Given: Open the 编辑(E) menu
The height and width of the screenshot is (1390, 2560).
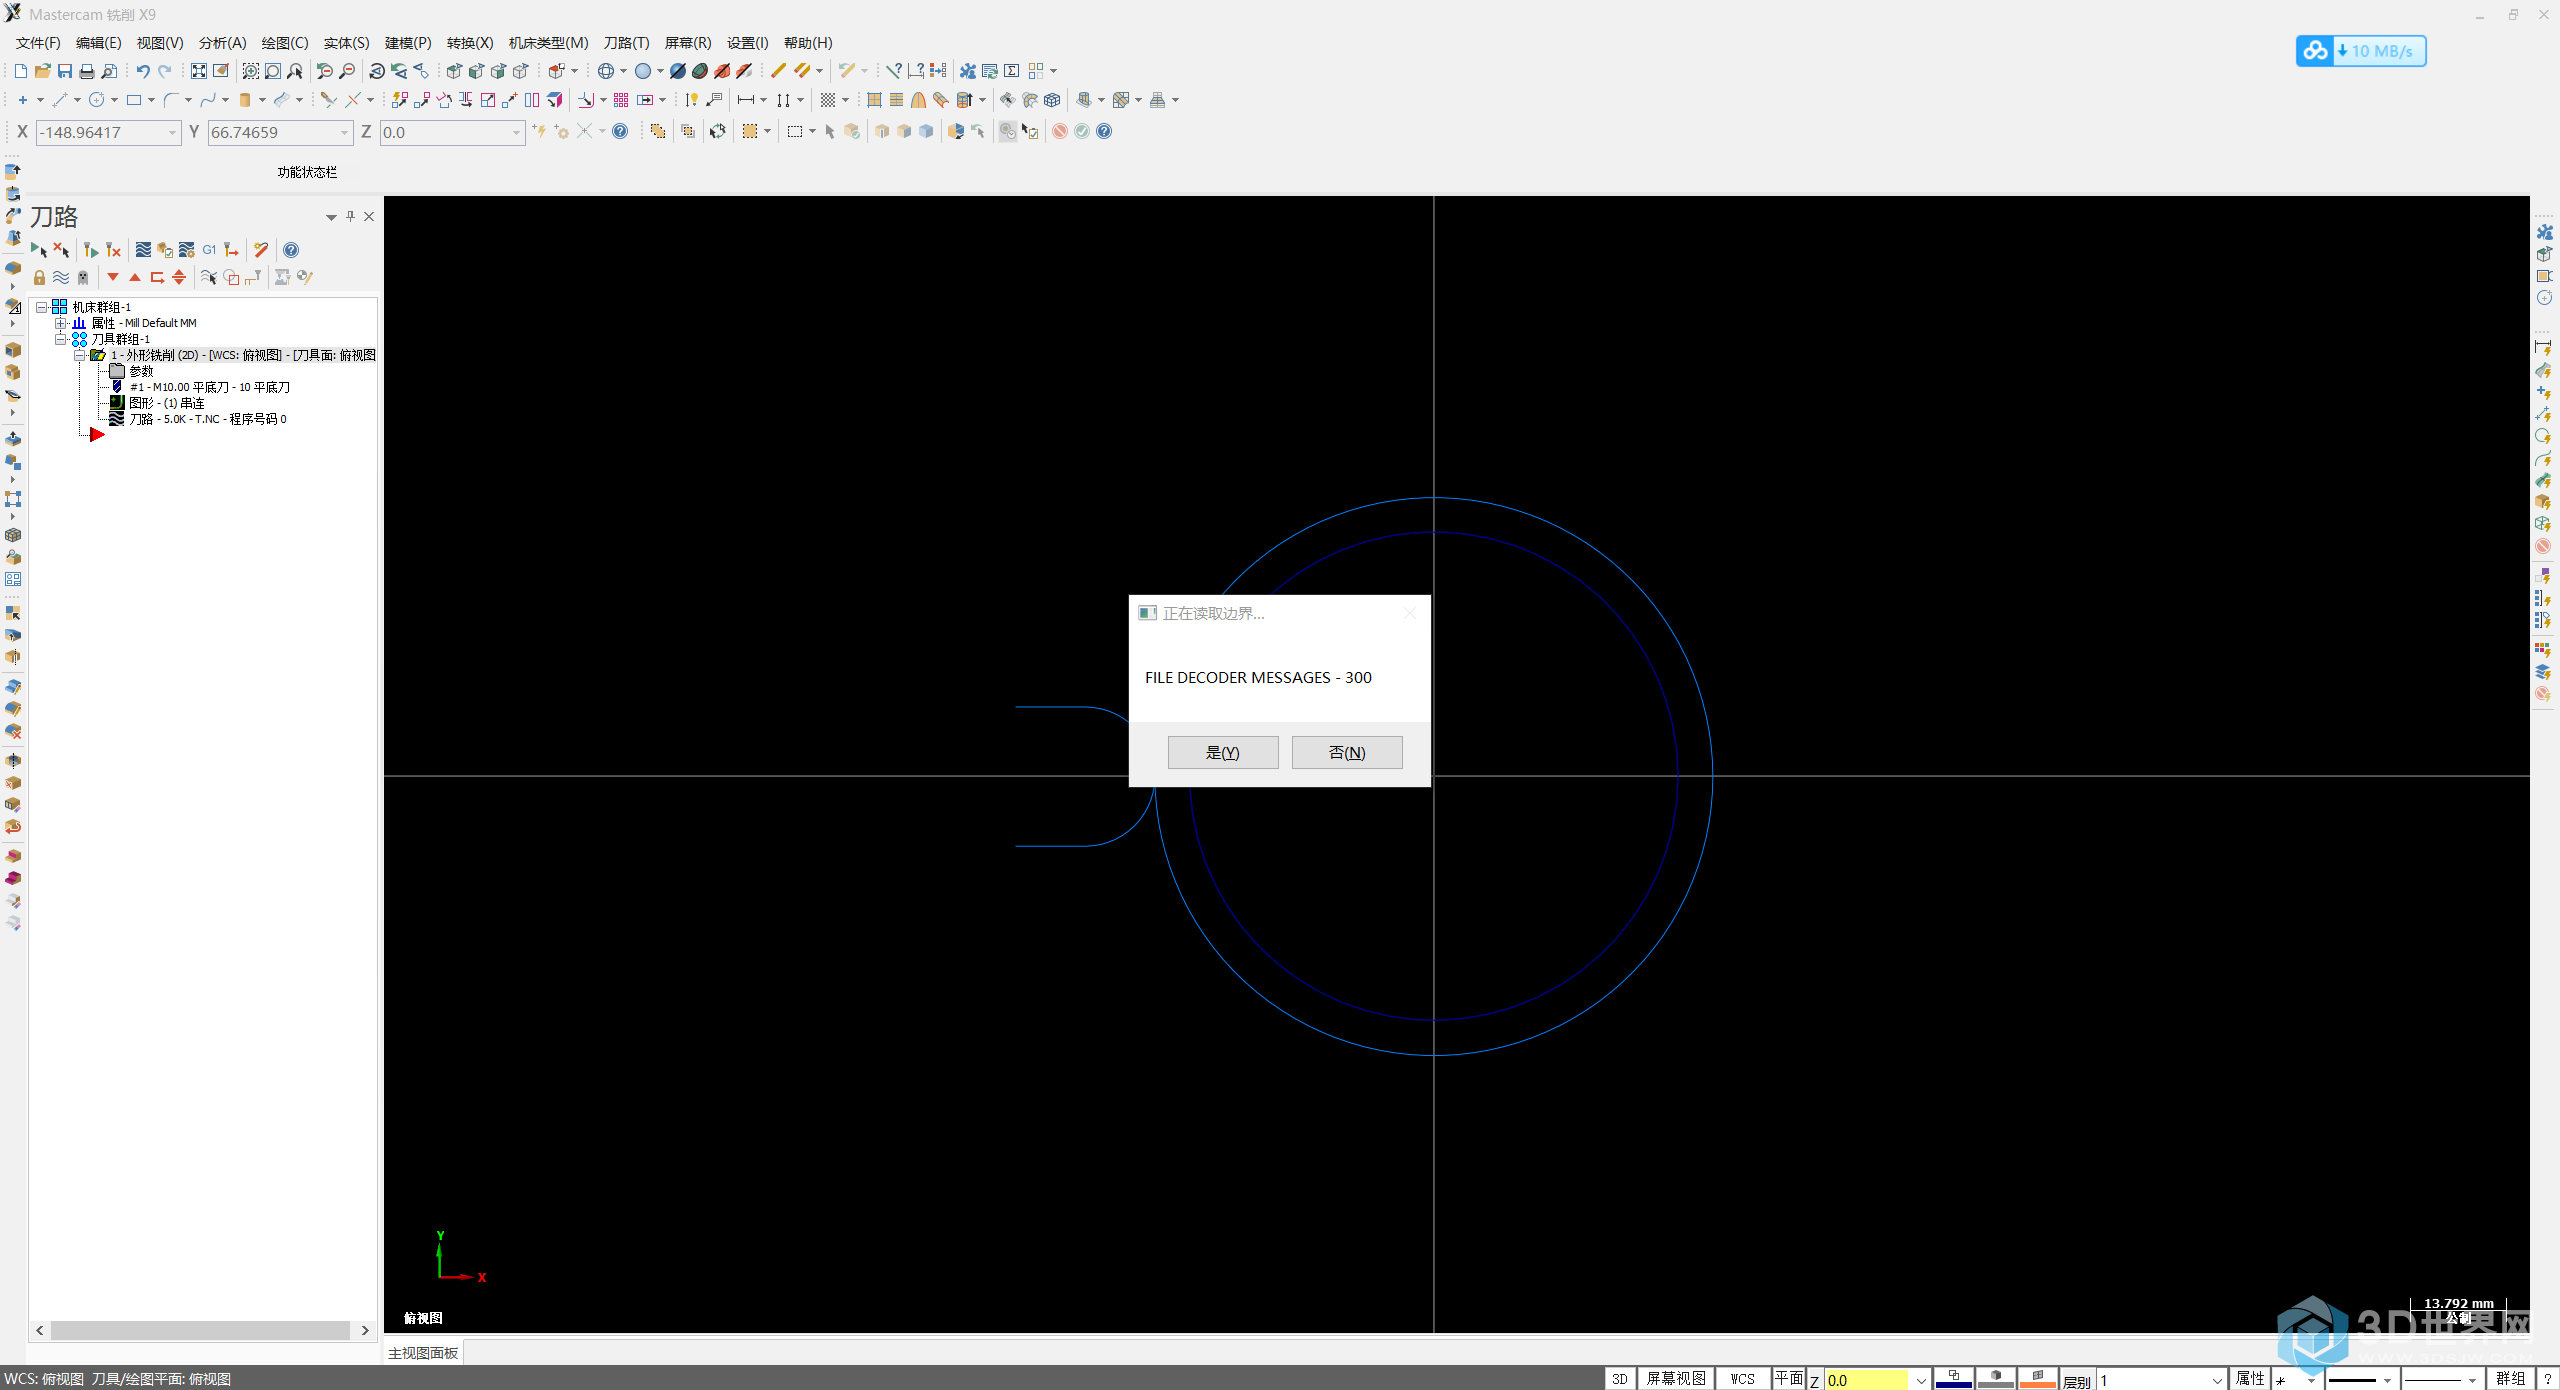Looking at the screenshot, I should pyautogui.click(x=98, y=43).
